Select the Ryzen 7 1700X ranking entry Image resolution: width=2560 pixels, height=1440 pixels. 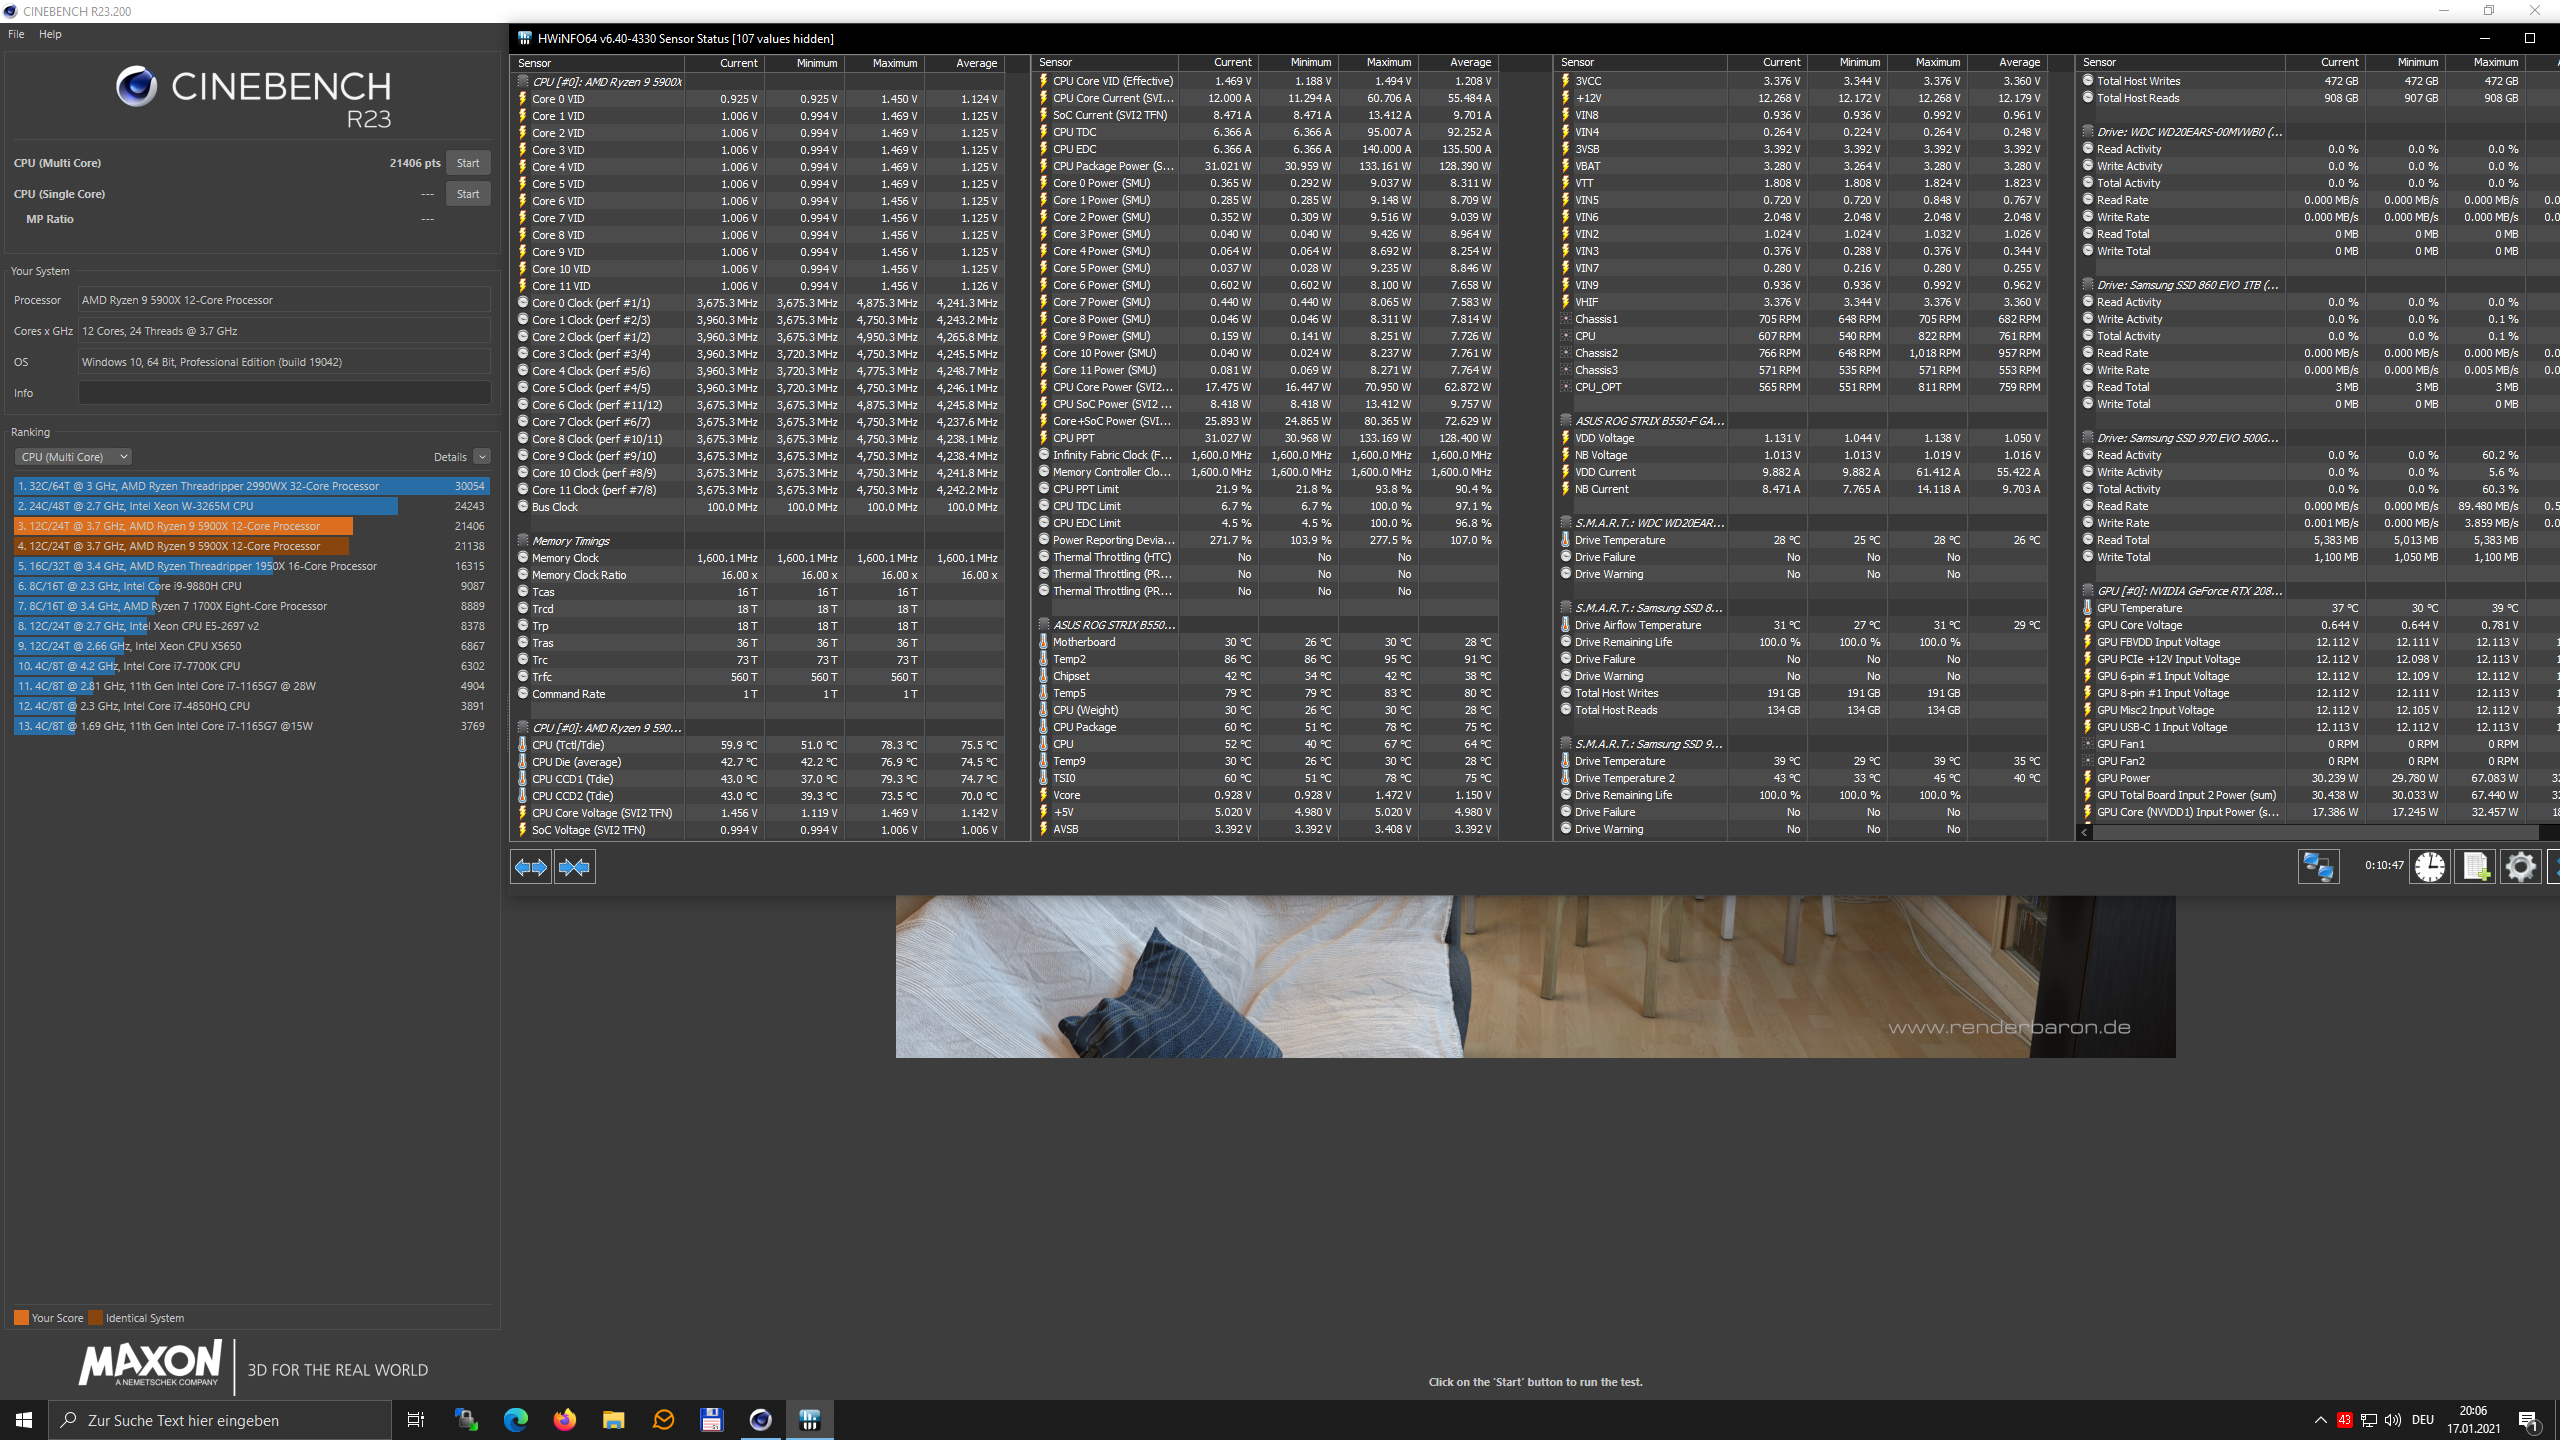pyautogui.click(x=251, y=606)
